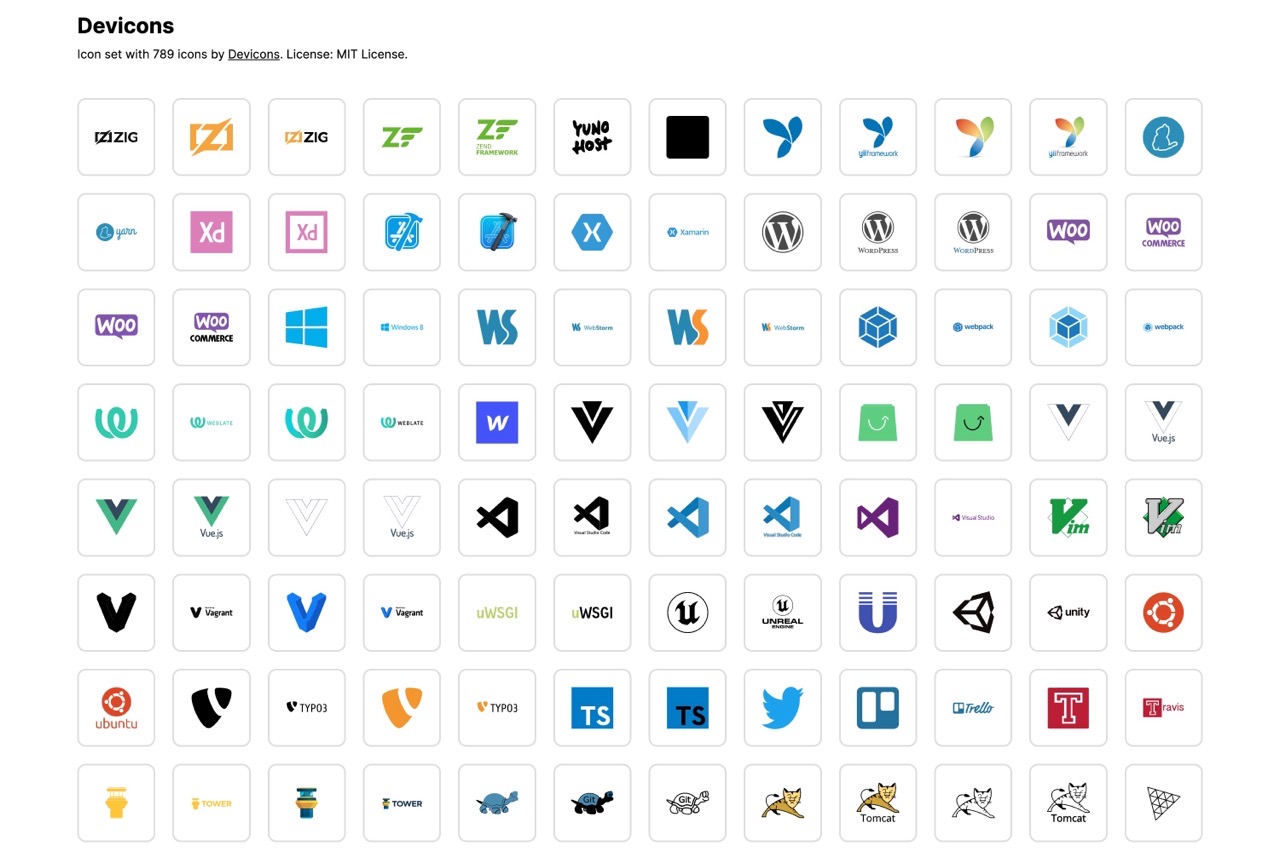Choose the outlined Adobe Xd icon

[307, 232]
